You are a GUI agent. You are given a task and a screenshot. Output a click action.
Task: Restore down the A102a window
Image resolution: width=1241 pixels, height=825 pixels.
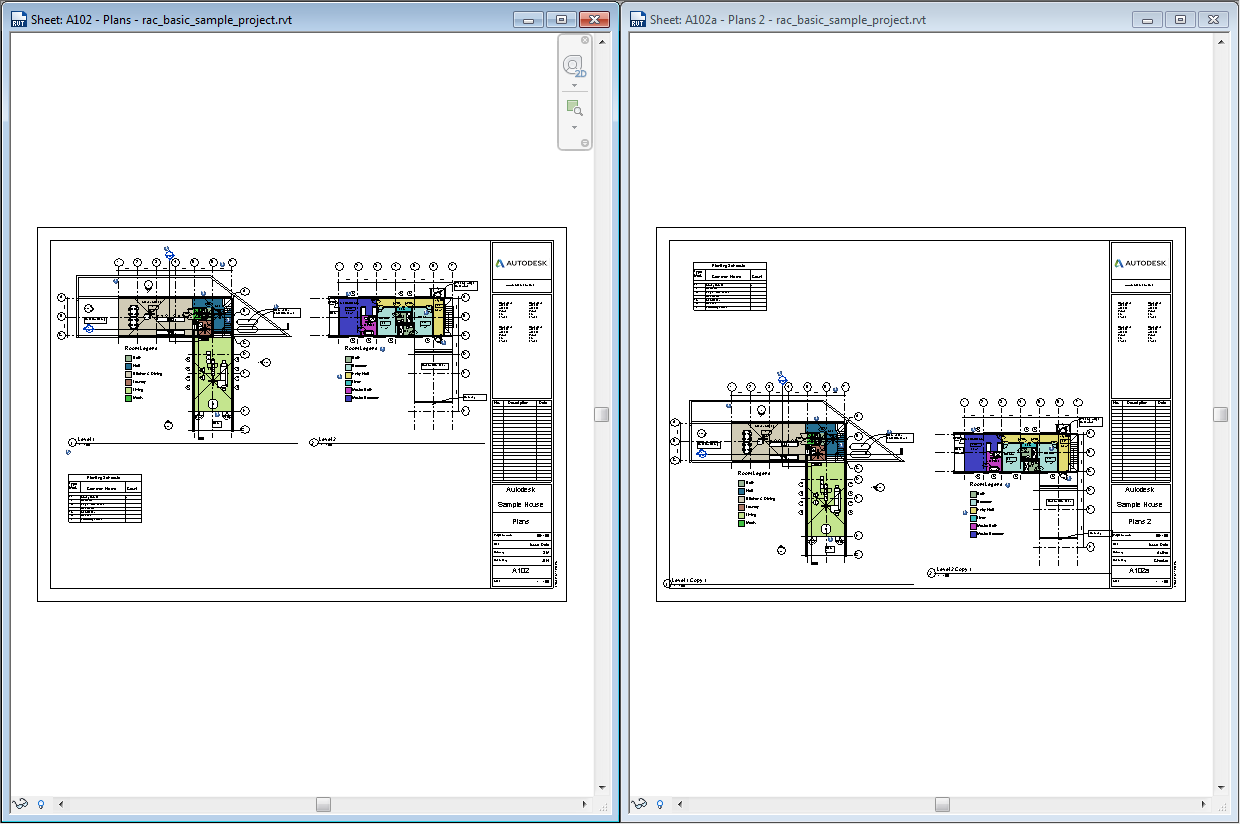(x=1181, y=18)
